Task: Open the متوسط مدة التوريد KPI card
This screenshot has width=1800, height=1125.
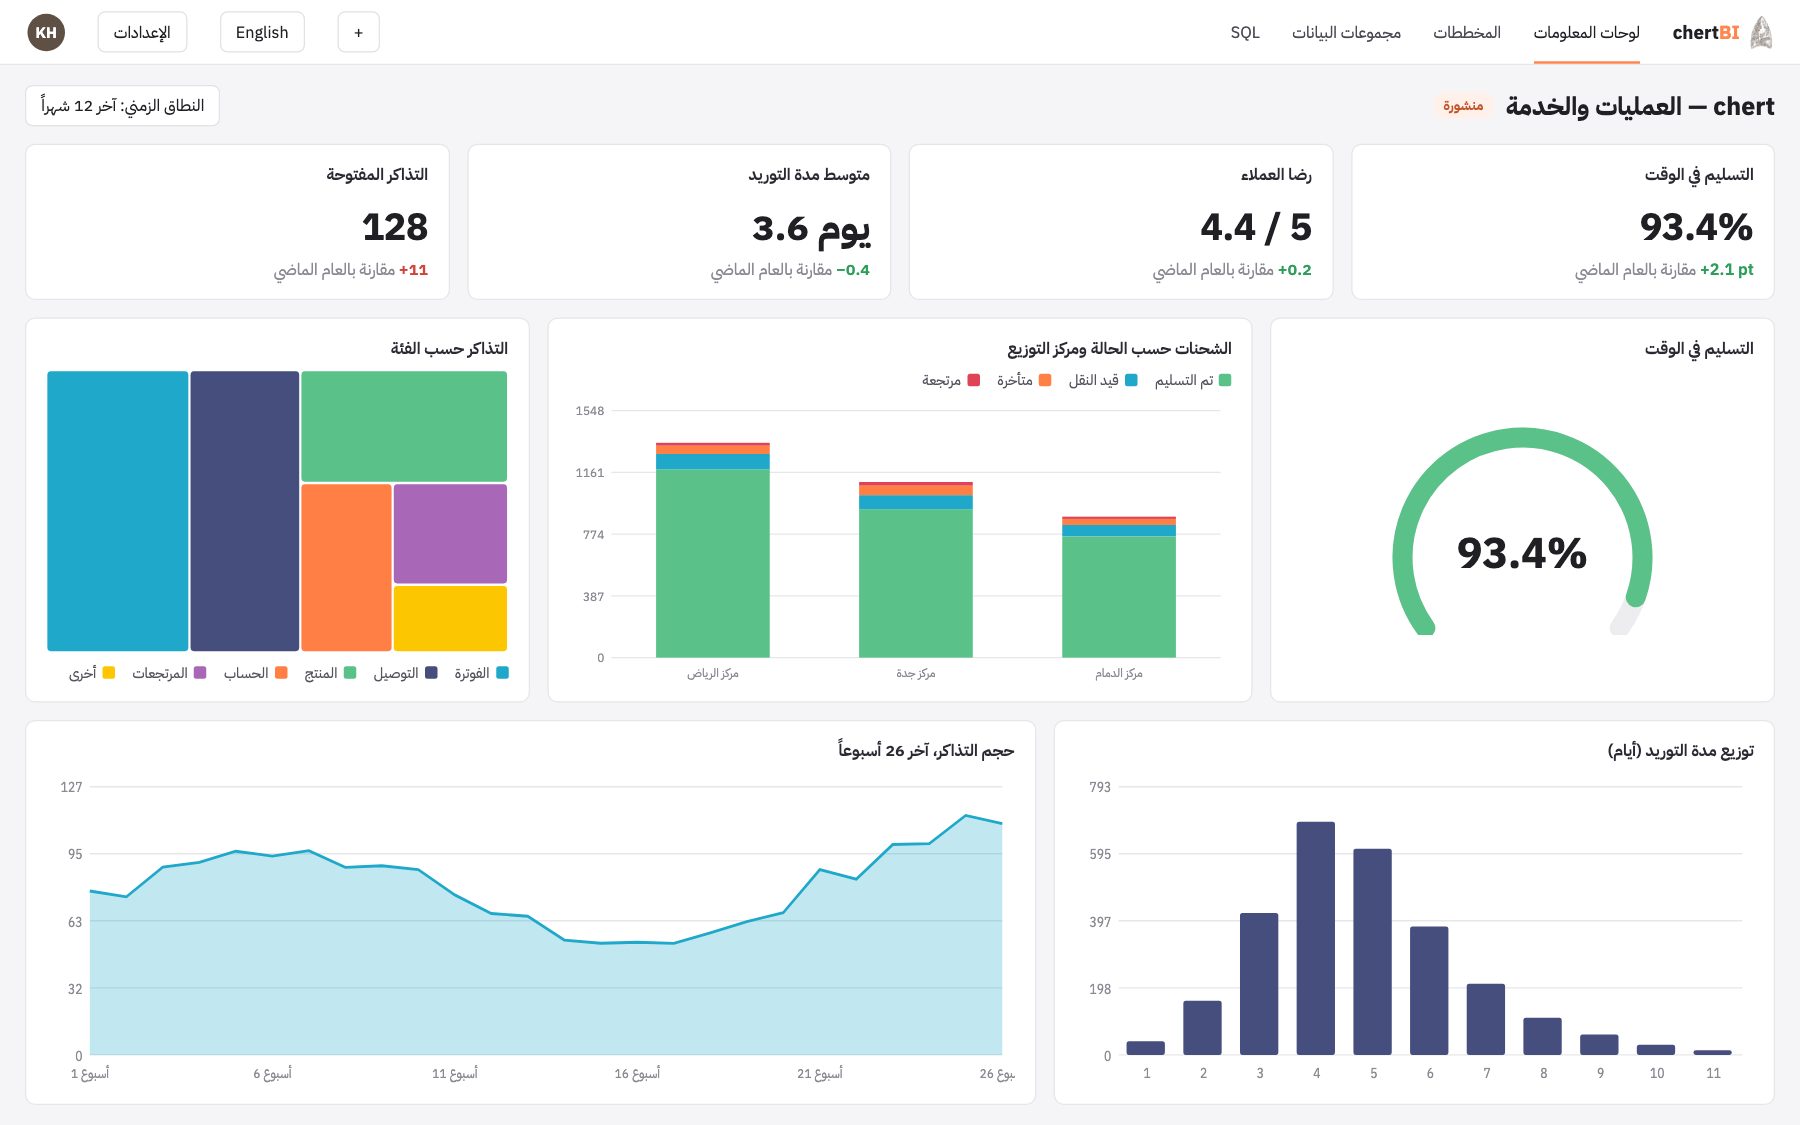Action: [679, 222]
